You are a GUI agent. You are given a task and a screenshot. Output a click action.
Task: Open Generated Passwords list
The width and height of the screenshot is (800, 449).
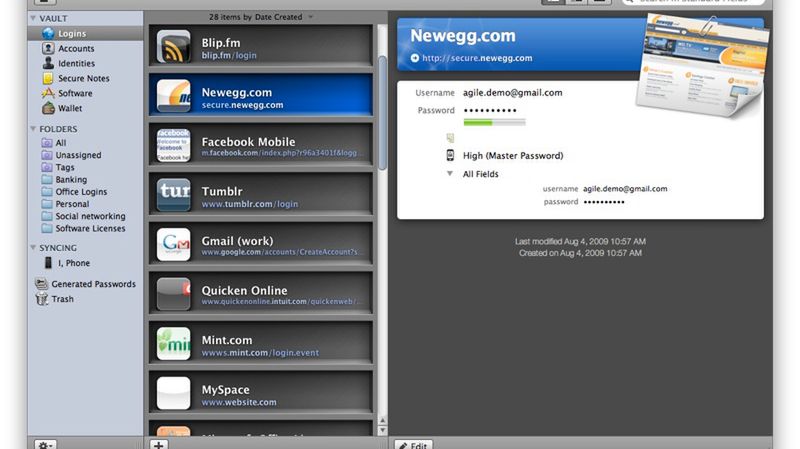click(85, 284)
